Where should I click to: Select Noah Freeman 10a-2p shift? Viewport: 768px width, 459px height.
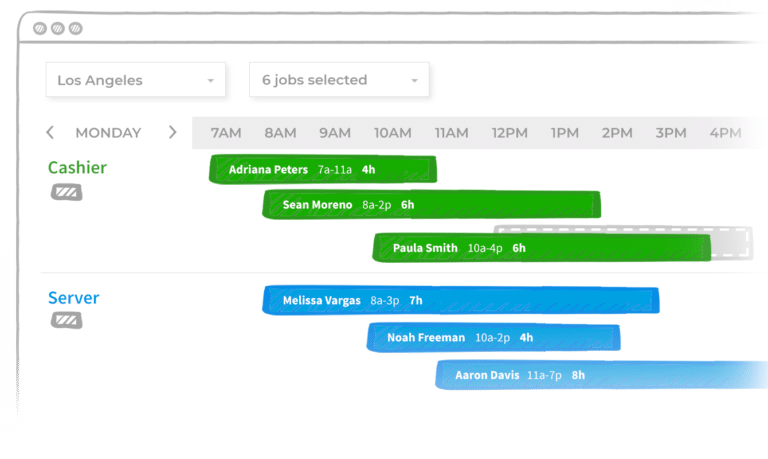[493, 338]
